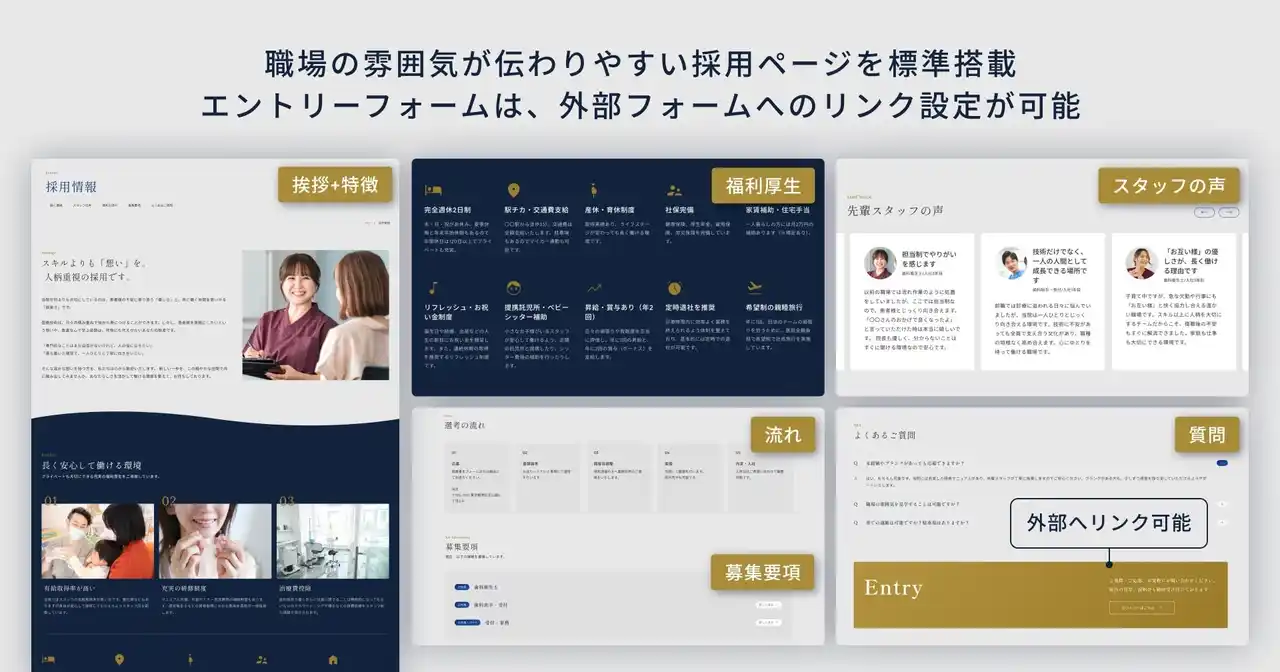Expand the third FAQ question
The image size is (1280, 672).
(1221, 522)
